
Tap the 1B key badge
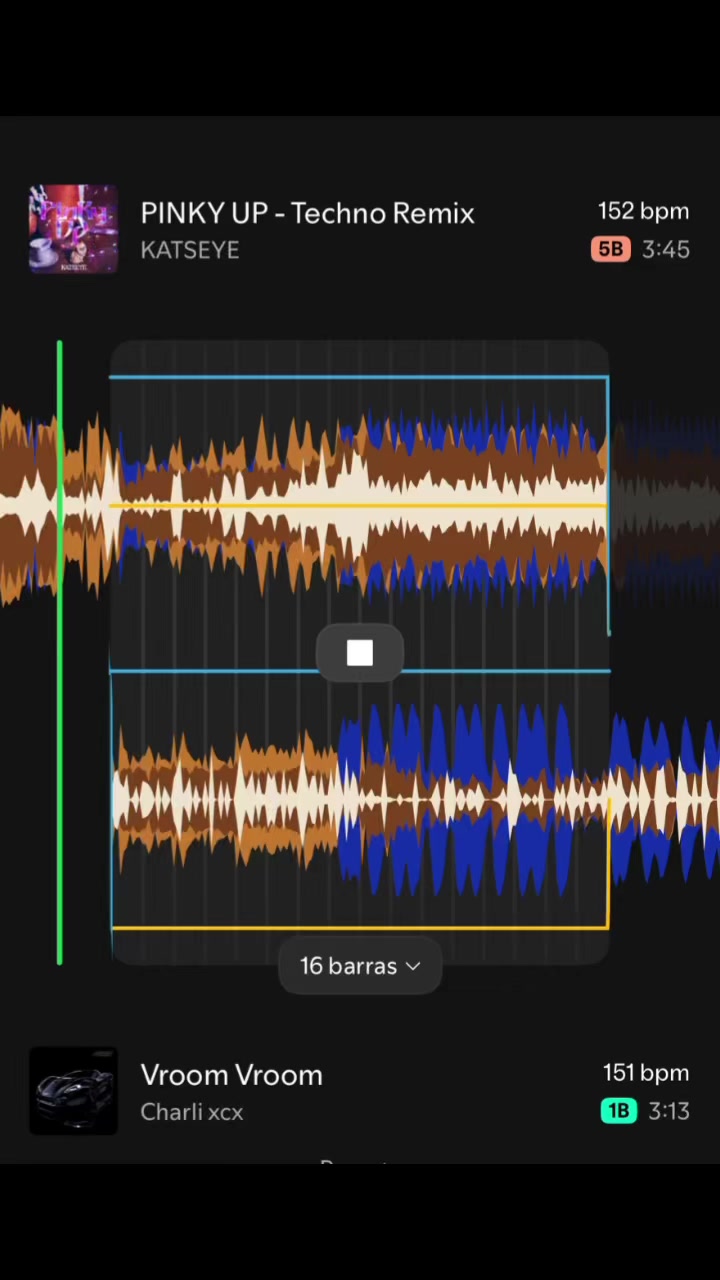[x=618, y=1110]
